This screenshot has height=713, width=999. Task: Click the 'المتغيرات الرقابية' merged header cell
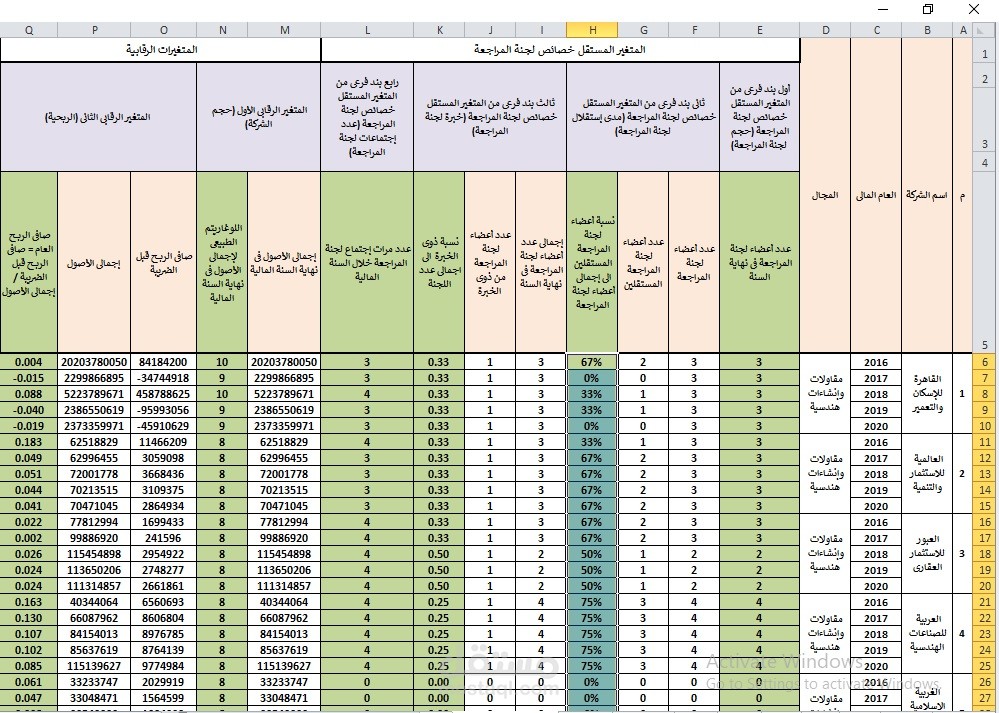click(x=161, y=50)
